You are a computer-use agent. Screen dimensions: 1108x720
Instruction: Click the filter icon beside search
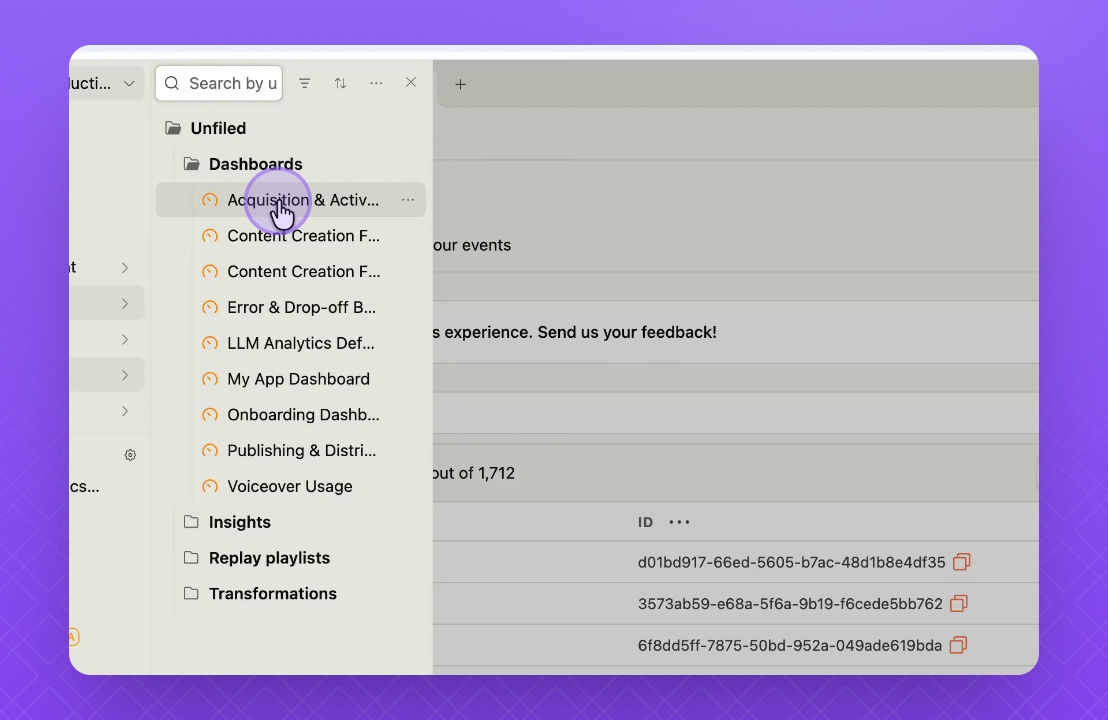(305, 83)
